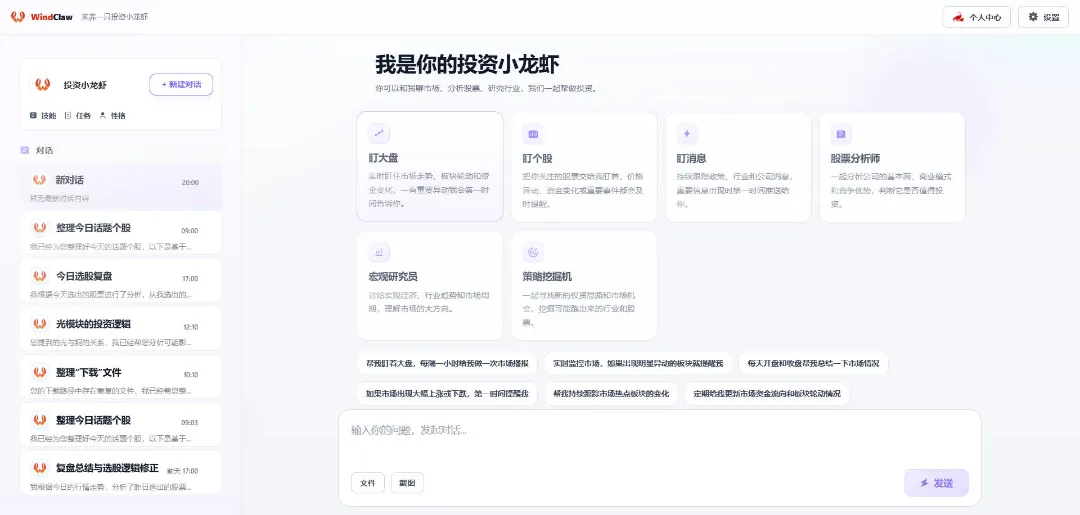The width and height of the screenshot is (1080, 515).
Task: Click avatar of 今日选股复盘 row
Action: [39, 276]
